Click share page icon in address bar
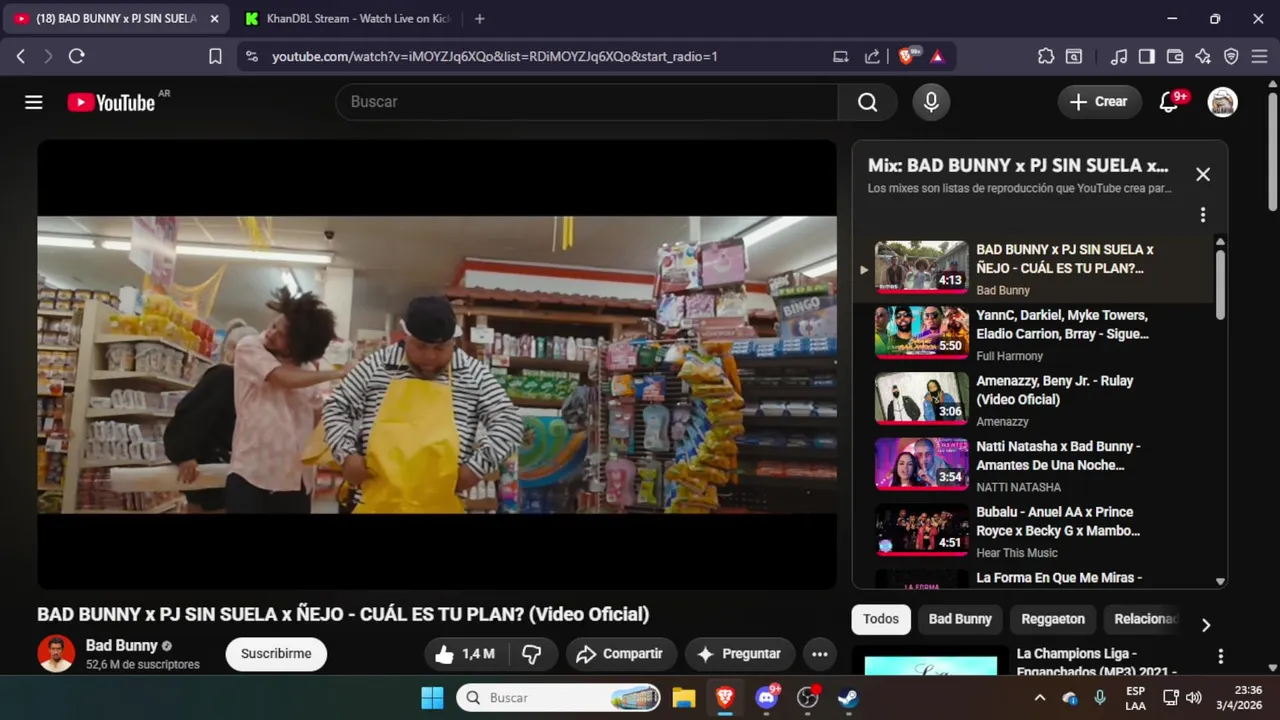 coord(872,56)
